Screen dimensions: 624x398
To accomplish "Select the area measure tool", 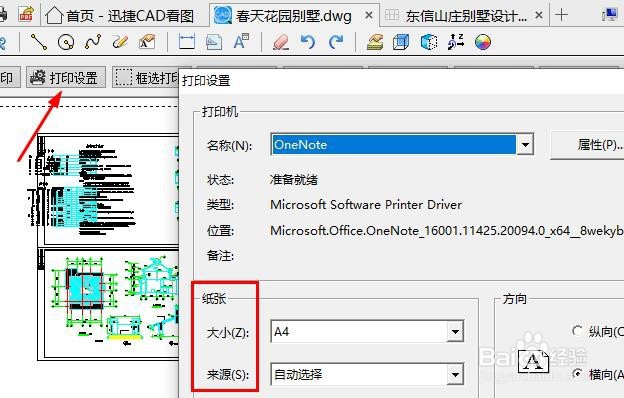I will [214, 42].
